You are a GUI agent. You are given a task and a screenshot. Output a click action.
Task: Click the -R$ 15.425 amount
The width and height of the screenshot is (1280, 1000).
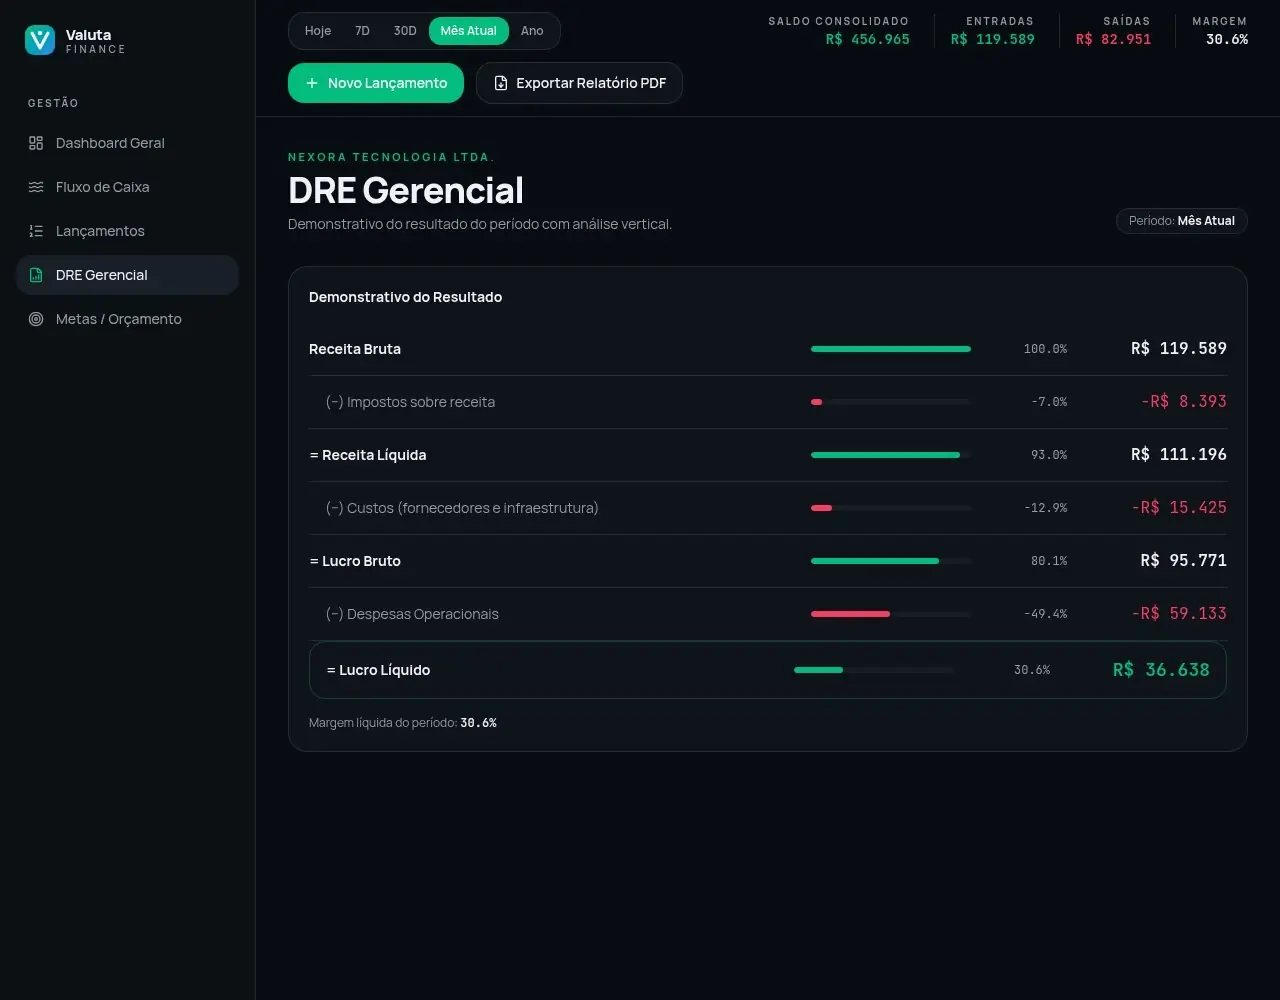pyautogui.click(x=1179, y=508)
